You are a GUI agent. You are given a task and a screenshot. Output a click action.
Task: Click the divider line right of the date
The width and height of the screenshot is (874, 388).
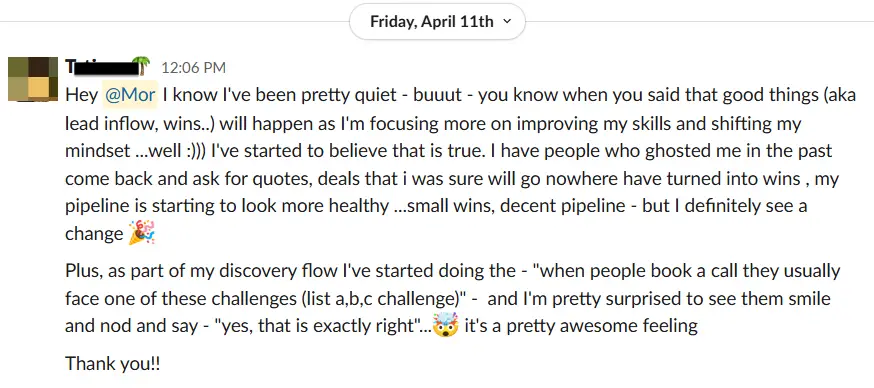tap(700, 22)
